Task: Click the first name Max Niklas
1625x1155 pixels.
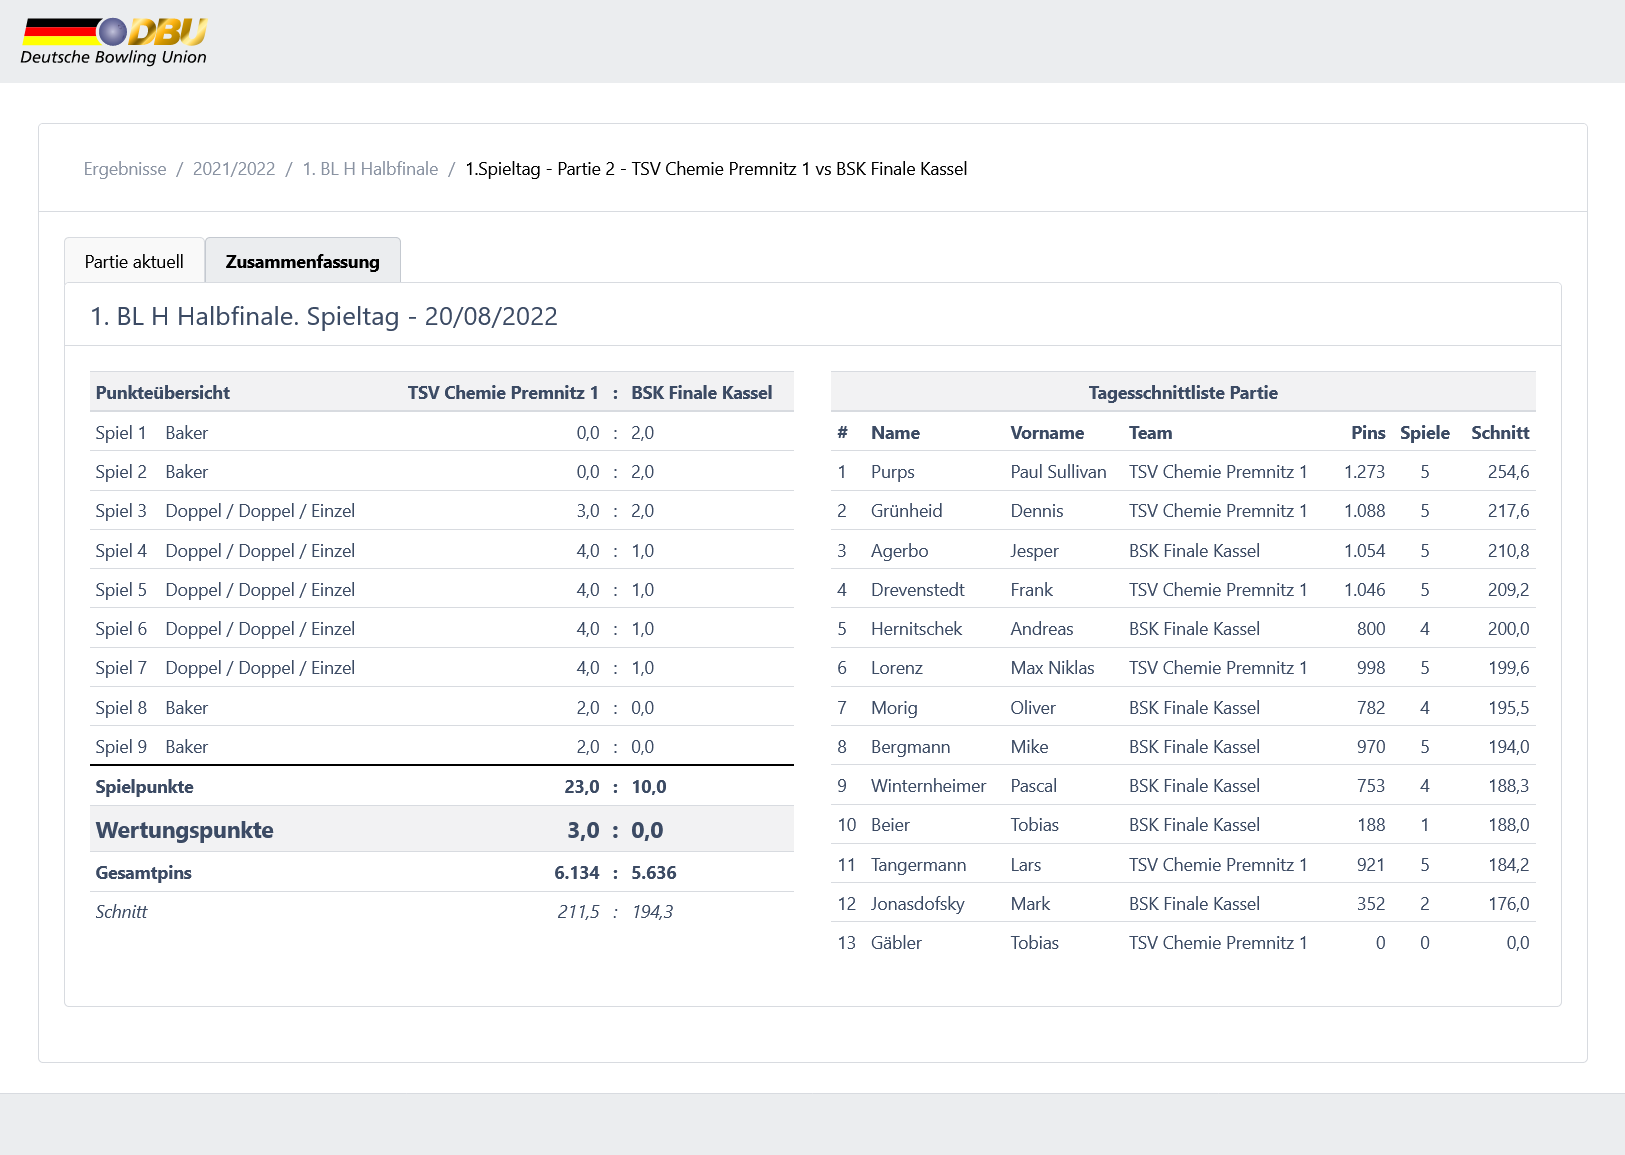Action: [1052, 668]
